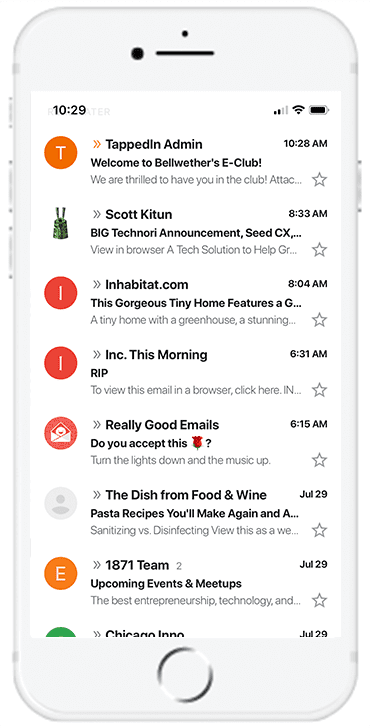The height and width of the screenshot is (728, 370).
Task: Select the Inc. This Morning avatar
Action: [x=60, y=363]
